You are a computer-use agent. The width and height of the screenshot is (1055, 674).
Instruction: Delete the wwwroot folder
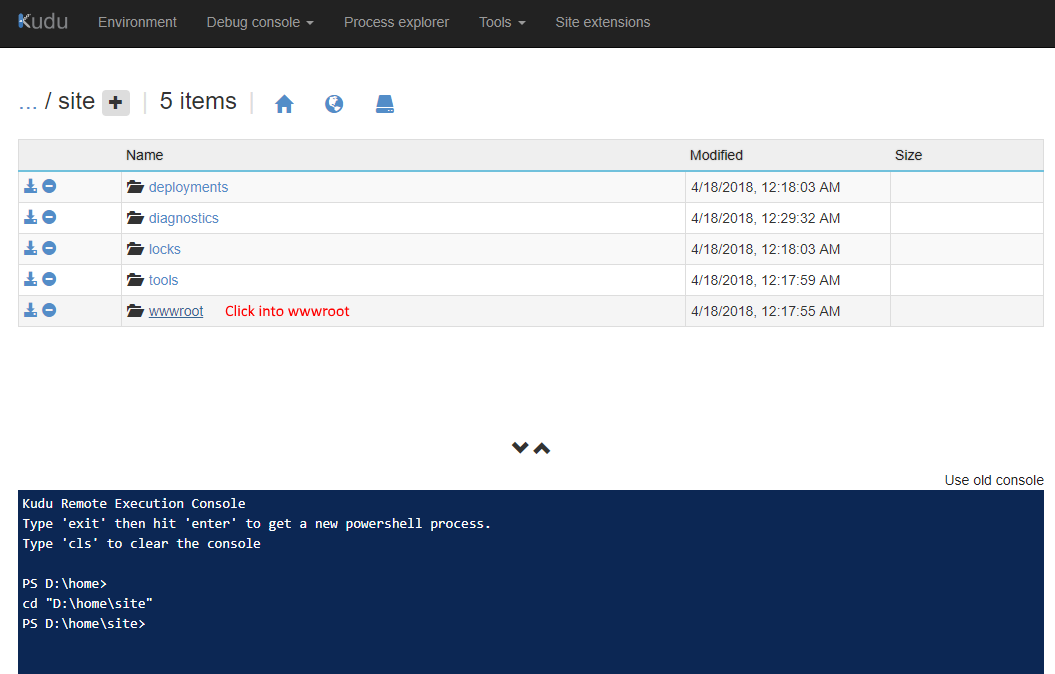pos(49,311)
